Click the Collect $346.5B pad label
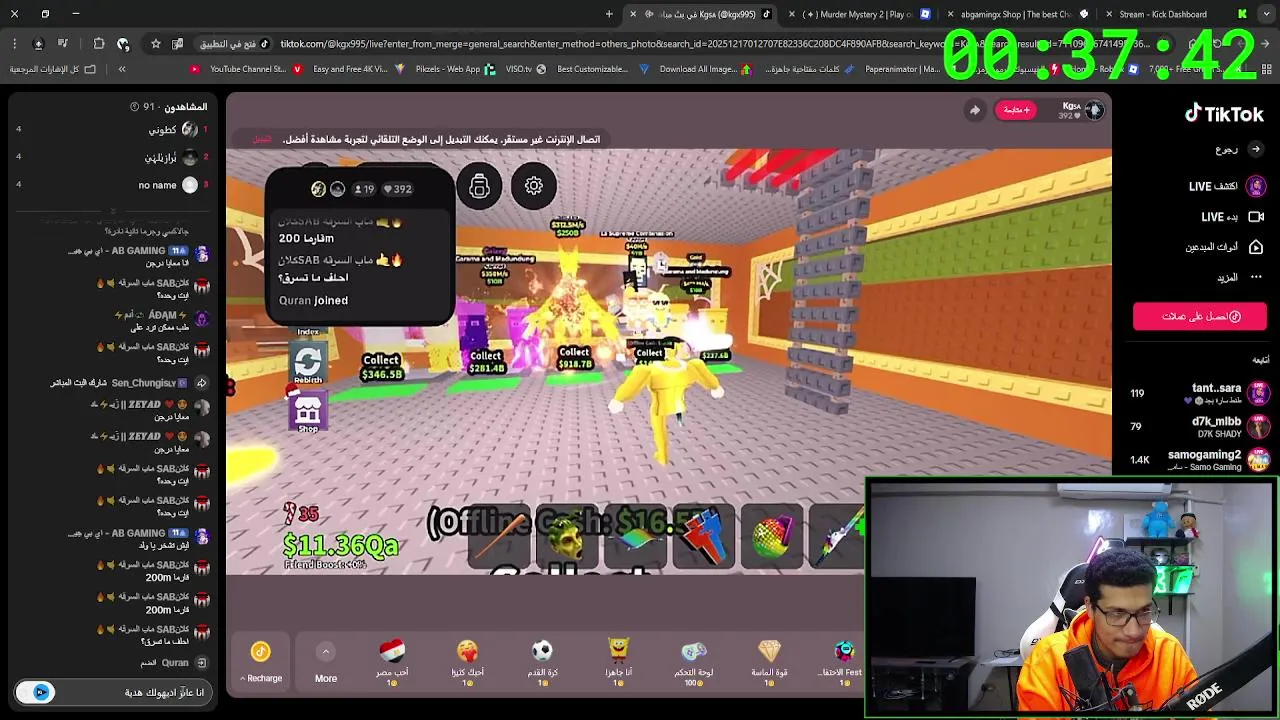The image size is (1280, 720). click(381, 367)
